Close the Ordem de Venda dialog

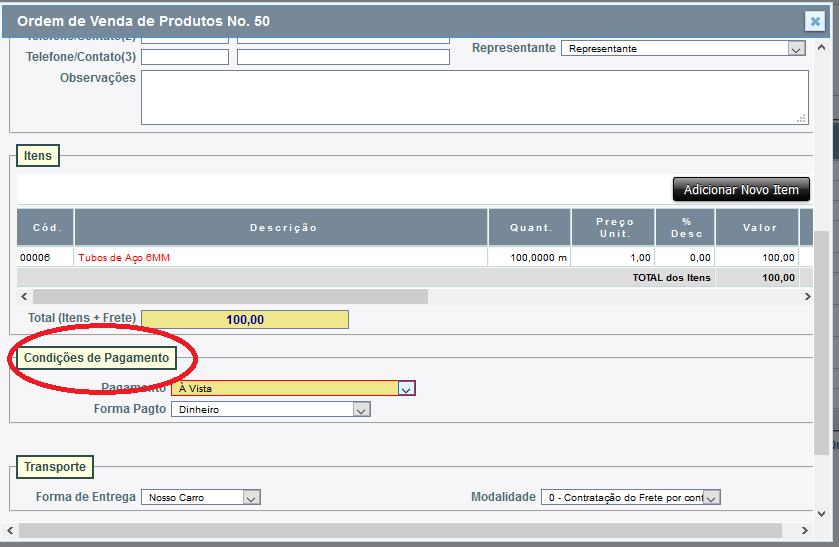click(x=815, y=21)
